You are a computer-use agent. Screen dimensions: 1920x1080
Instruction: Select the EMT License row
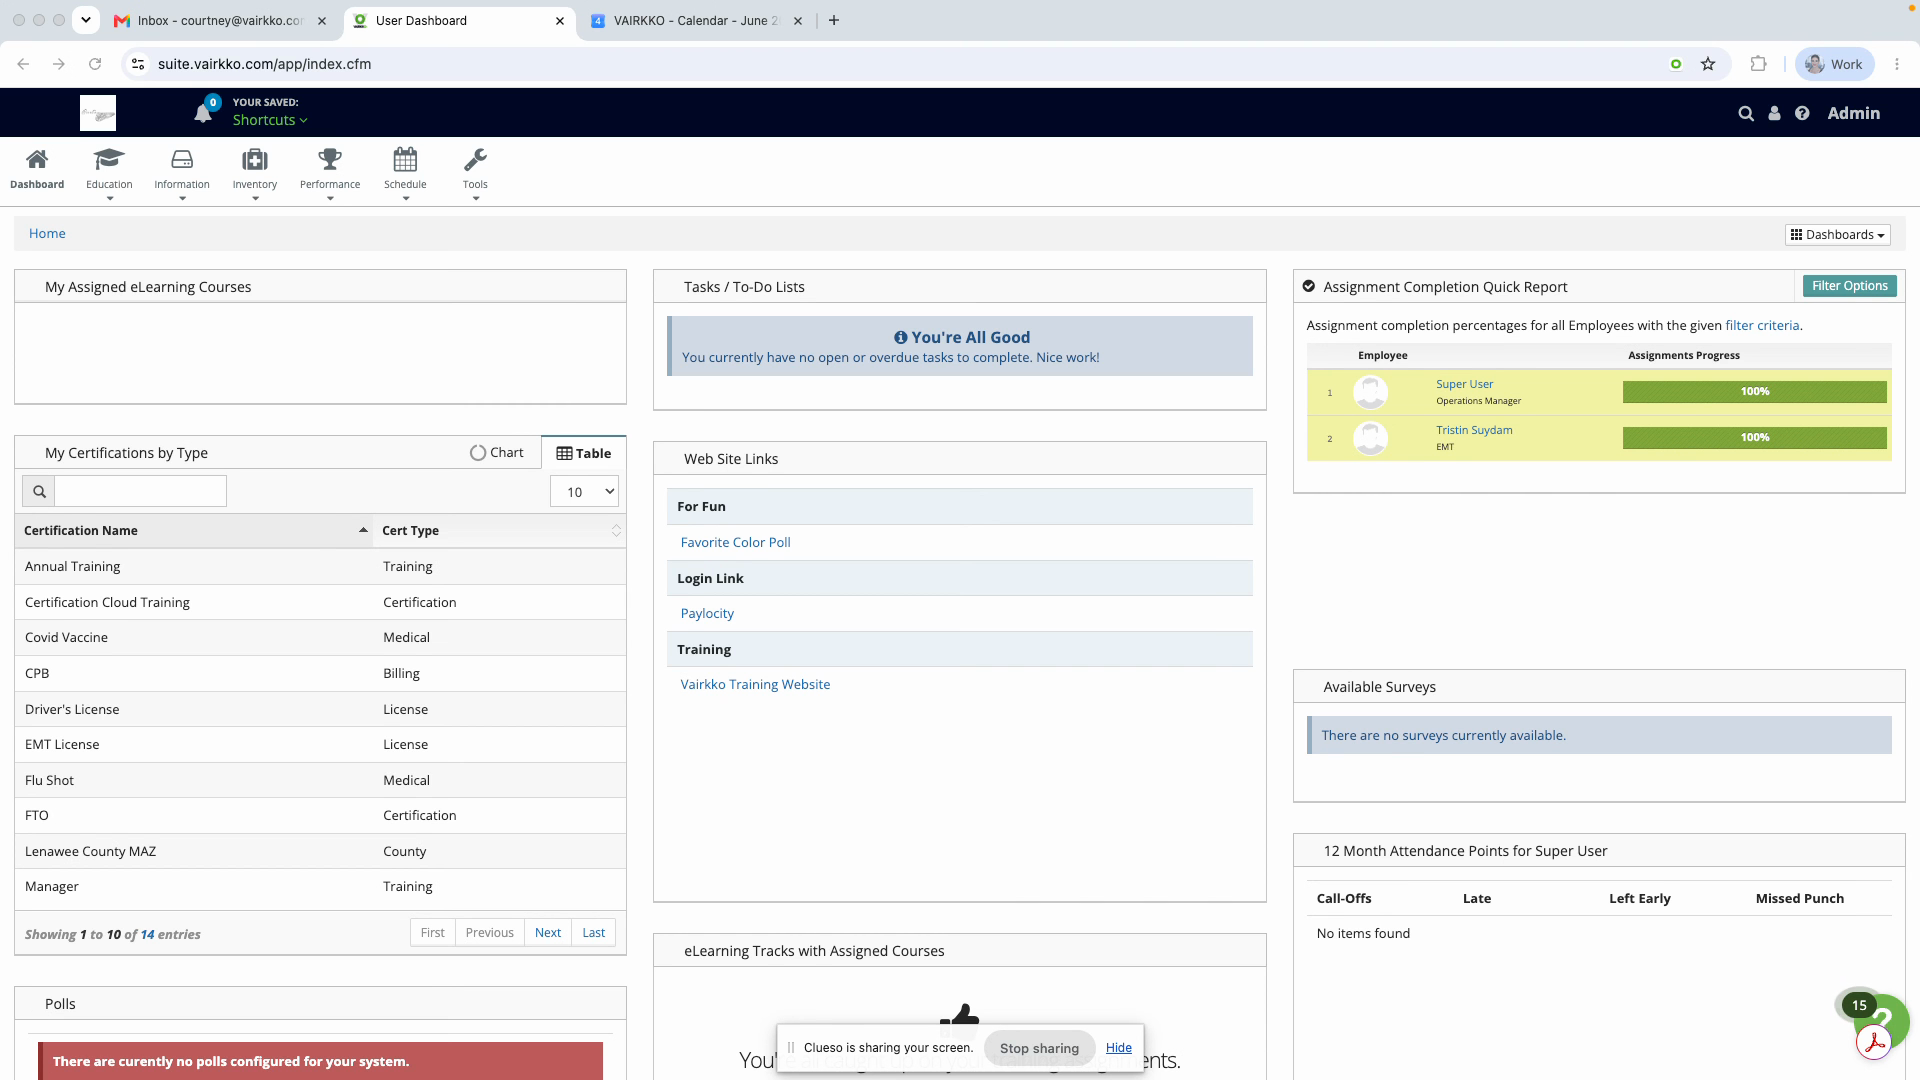click(320, 744)
